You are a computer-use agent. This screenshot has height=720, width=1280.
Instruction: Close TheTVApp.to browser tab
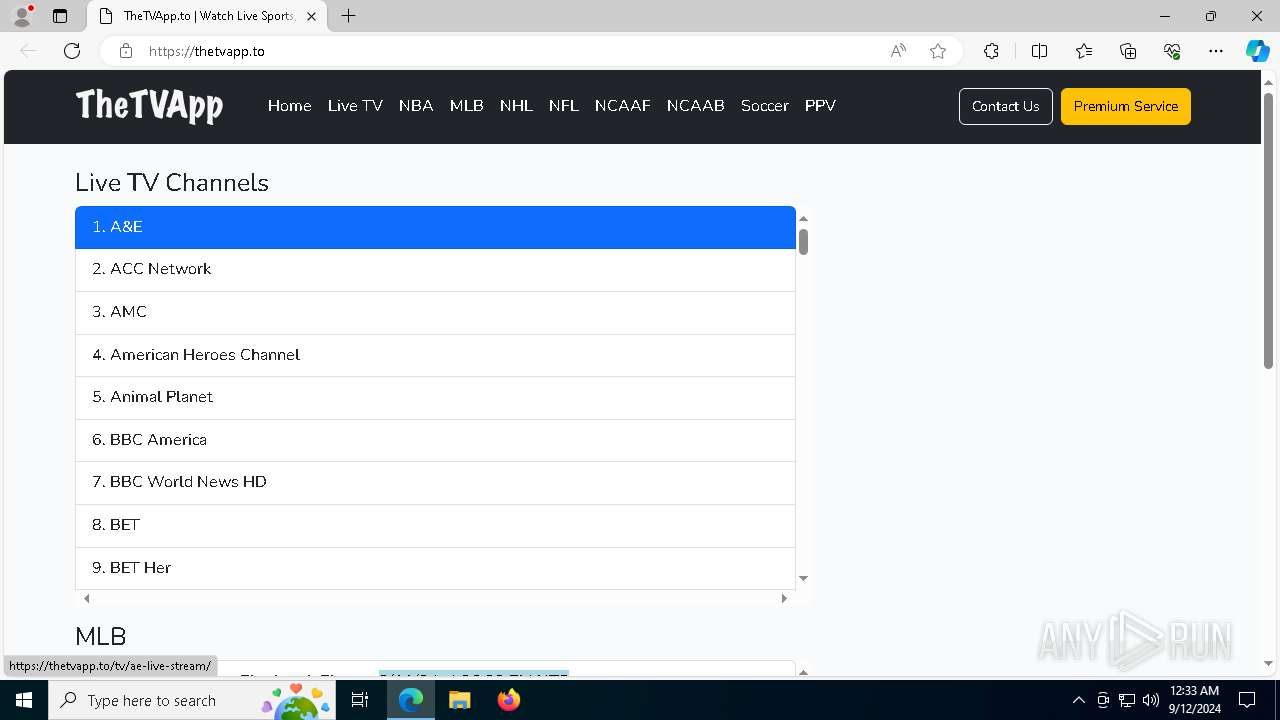[311, 16]
